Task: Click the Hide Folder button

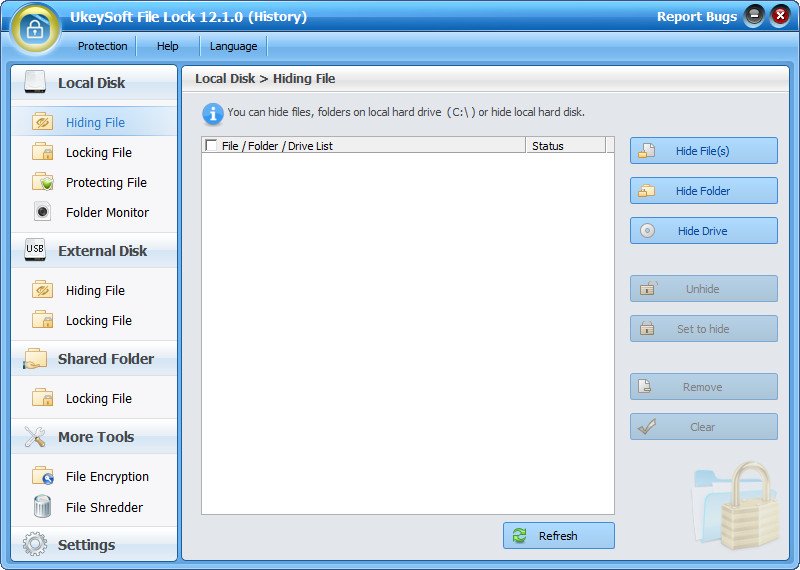Action: click(704, 190)
